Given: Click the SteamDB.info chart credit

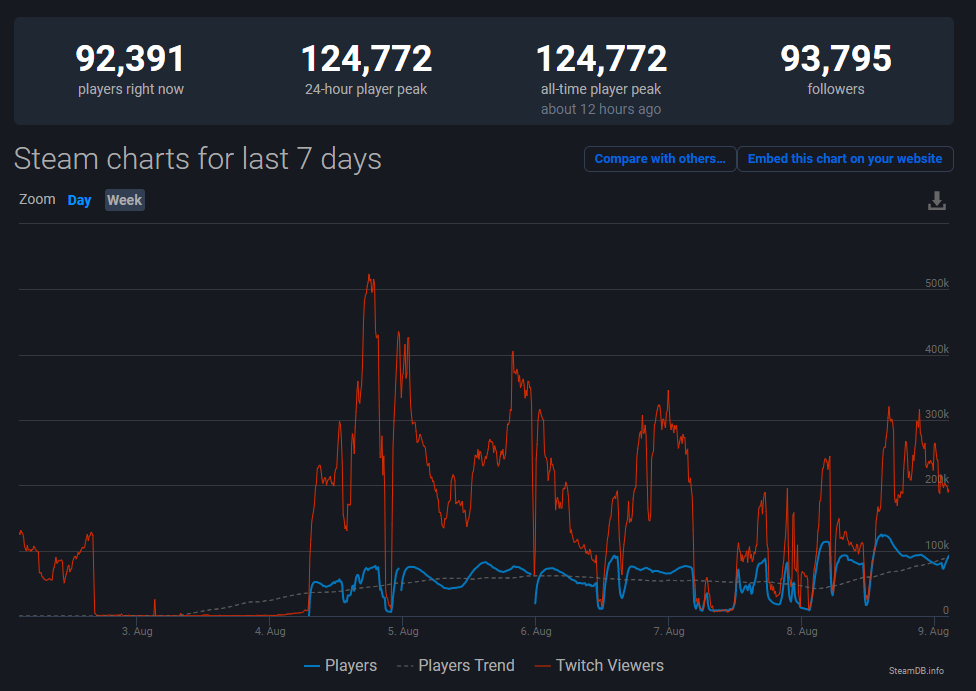Looking at the screenshot, I should 916,670.
